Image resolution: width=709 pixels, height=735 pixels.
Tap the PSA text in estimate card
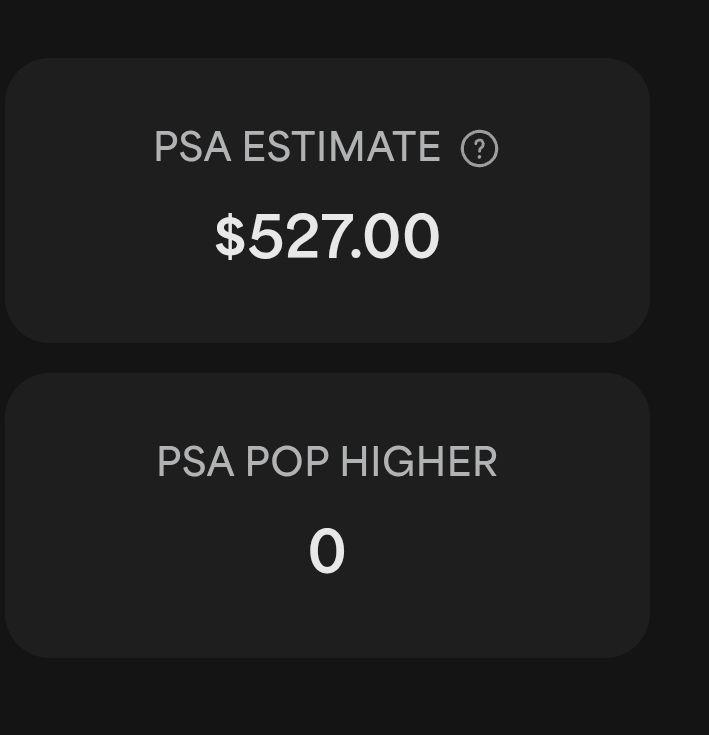point(193,147)
